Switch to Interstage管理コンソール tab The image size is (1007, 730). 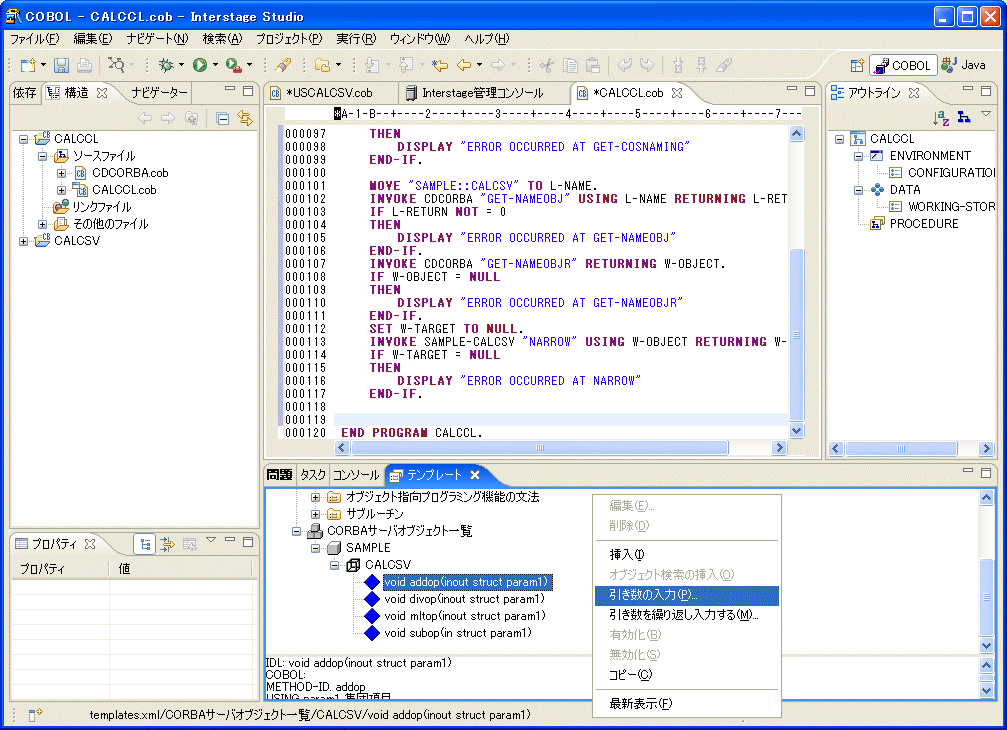coord(482,93)
